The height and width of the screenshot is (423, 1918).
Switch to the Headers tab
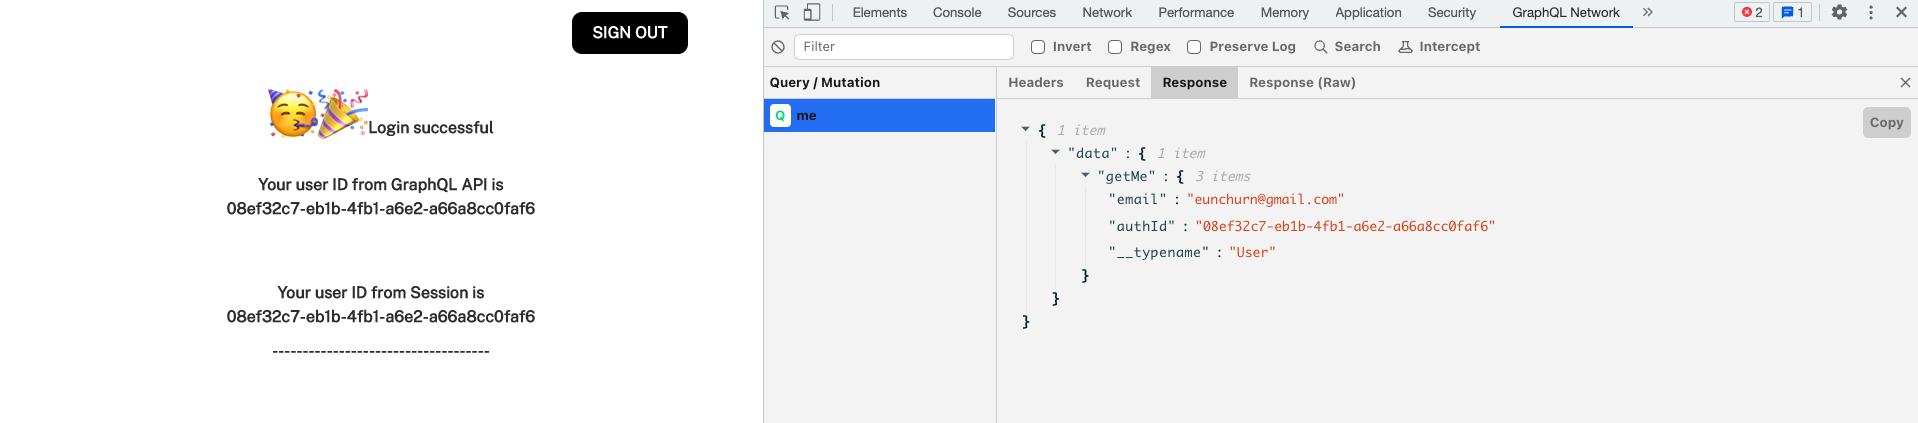[1035, 83]
